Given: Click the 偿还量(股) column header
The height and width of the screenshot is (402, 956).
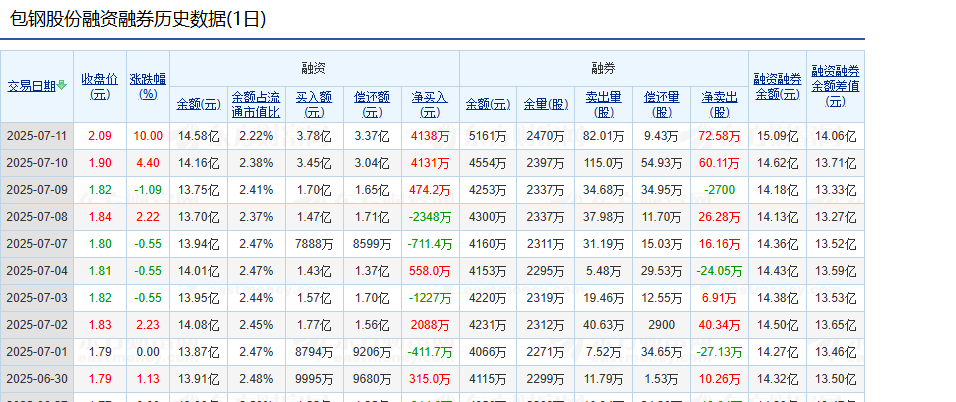Looking at the screenshot, I should click(662, 104).
